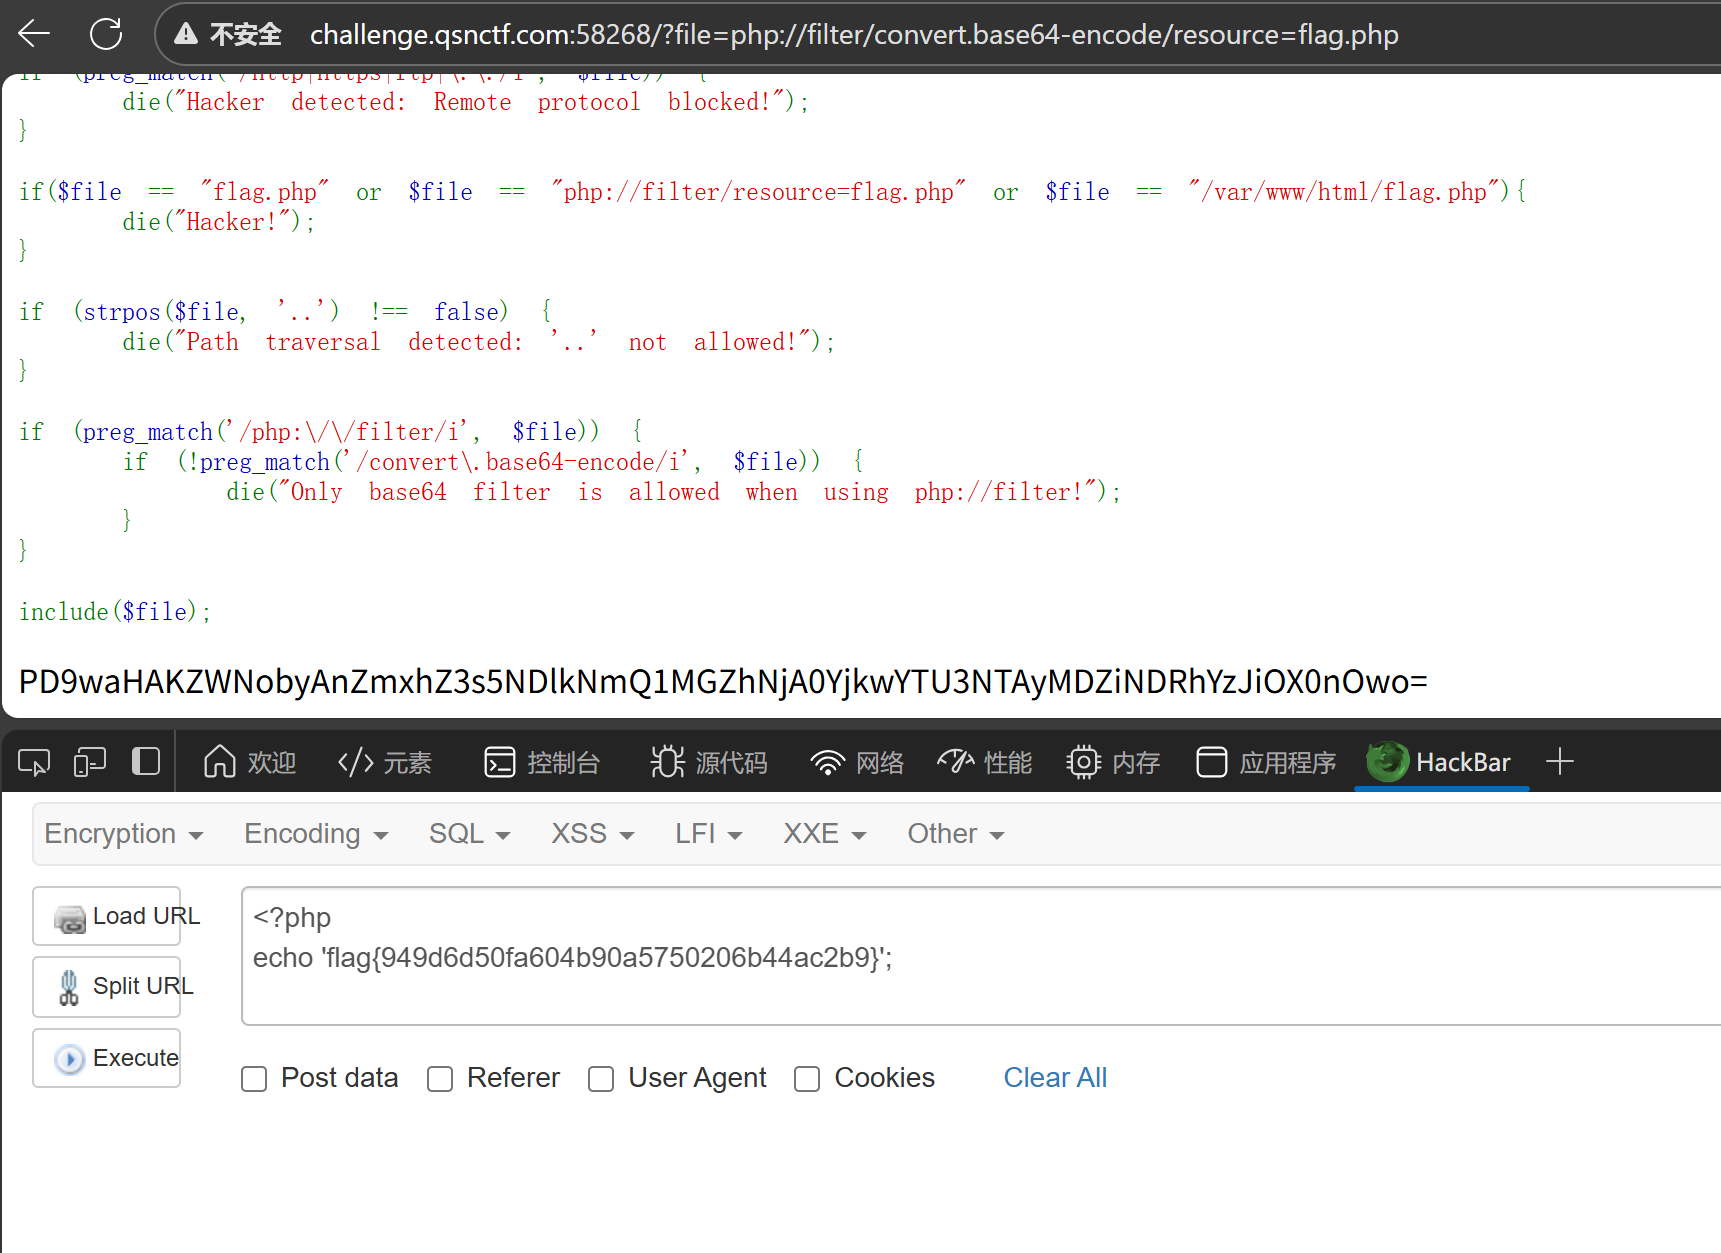Click the preg_match php://filter condition line
Screen dimensions: 1721x1253
(x=331, y=432)
